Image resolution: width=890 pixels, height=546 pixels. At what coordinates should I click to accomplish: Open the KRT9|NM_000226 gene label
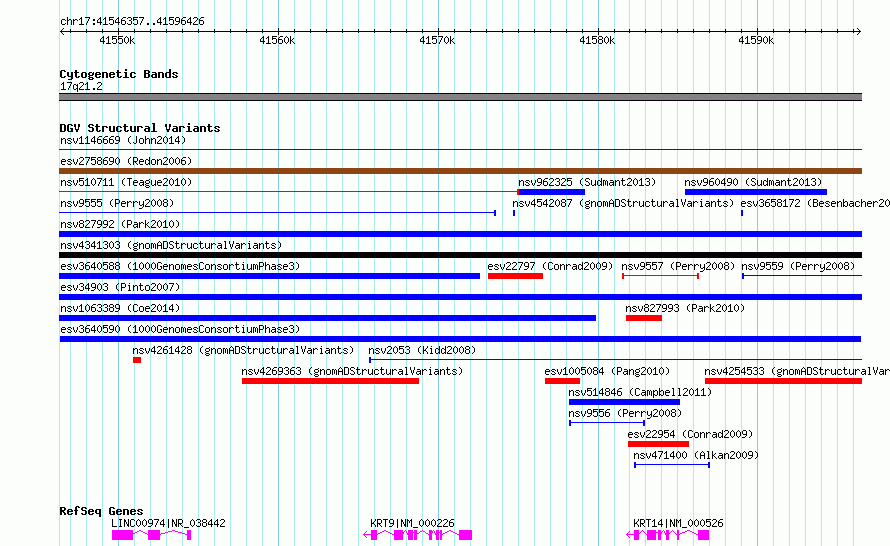point(412,523)
